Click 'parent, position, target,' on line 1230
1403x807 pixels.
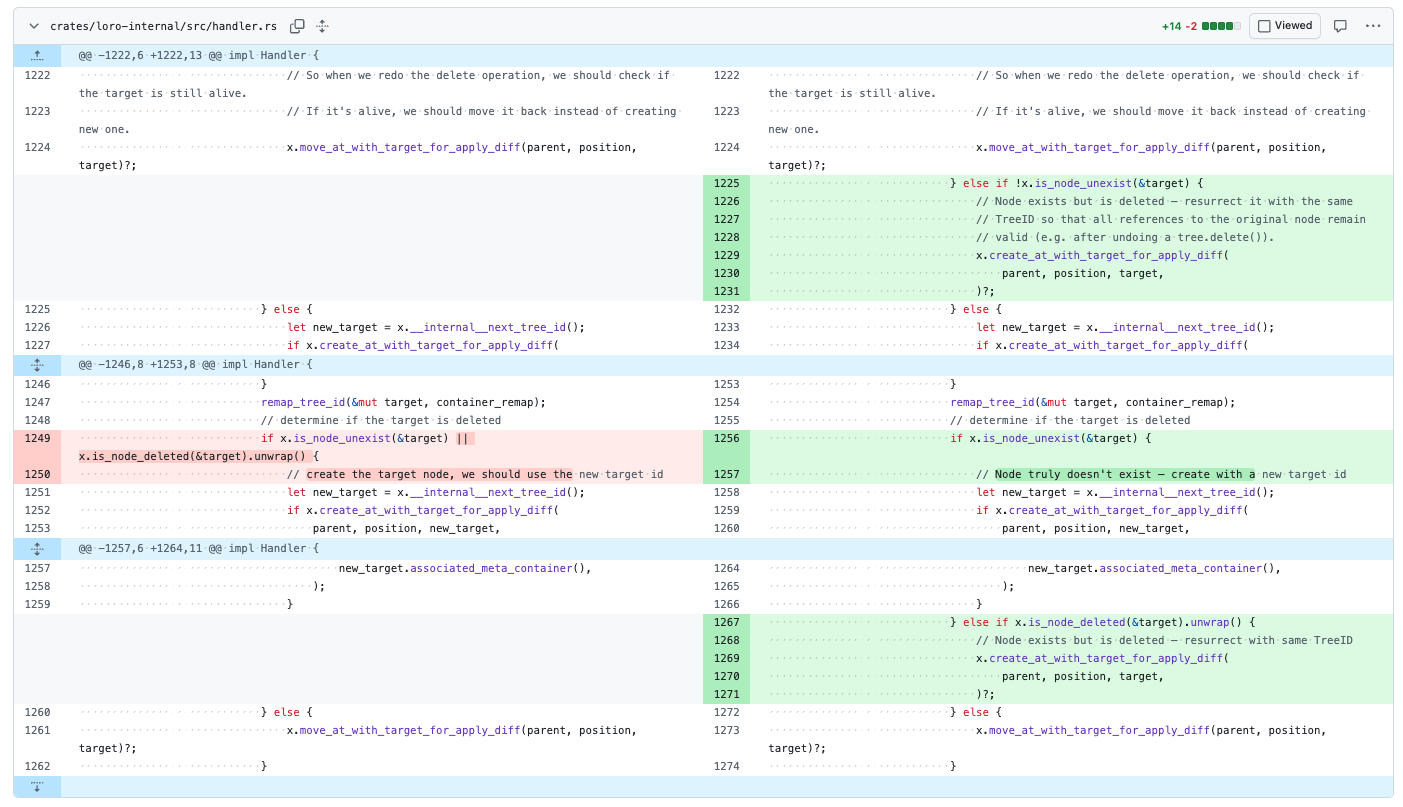pos(1082,274)
